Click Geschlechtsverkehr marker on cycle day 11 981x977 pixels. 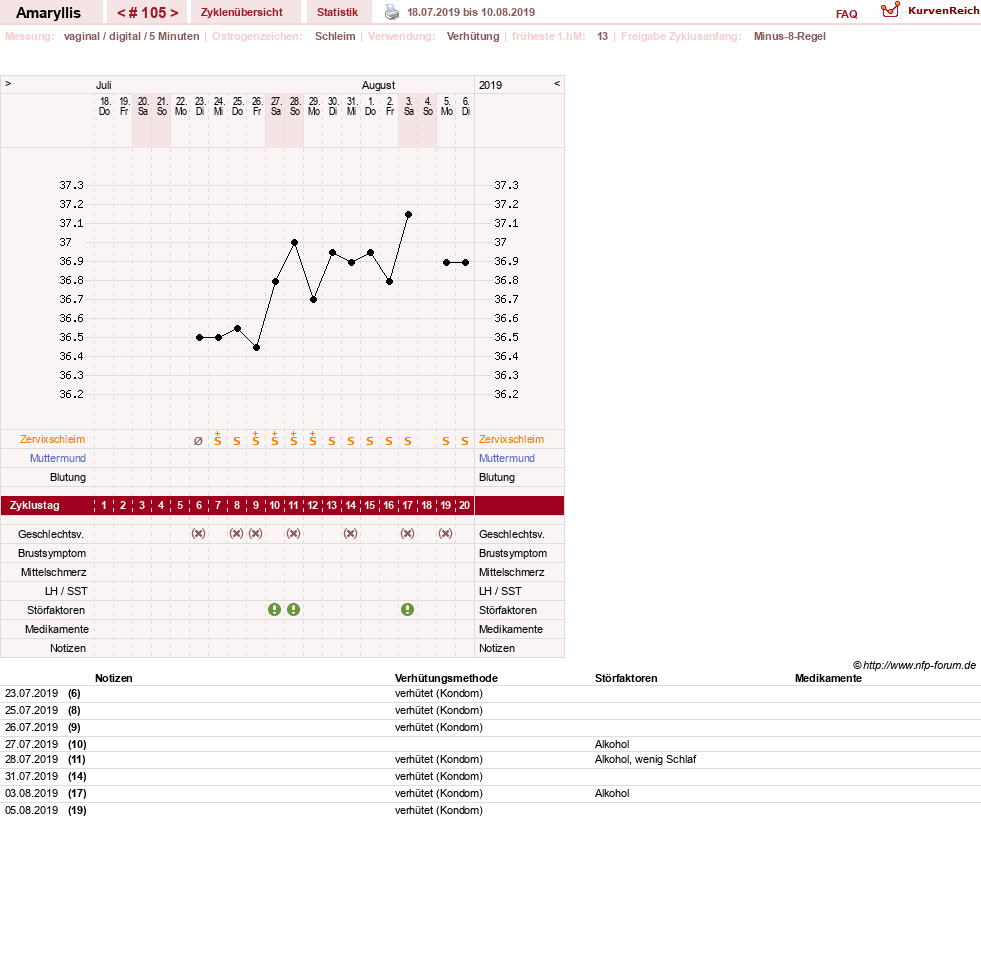293,534
